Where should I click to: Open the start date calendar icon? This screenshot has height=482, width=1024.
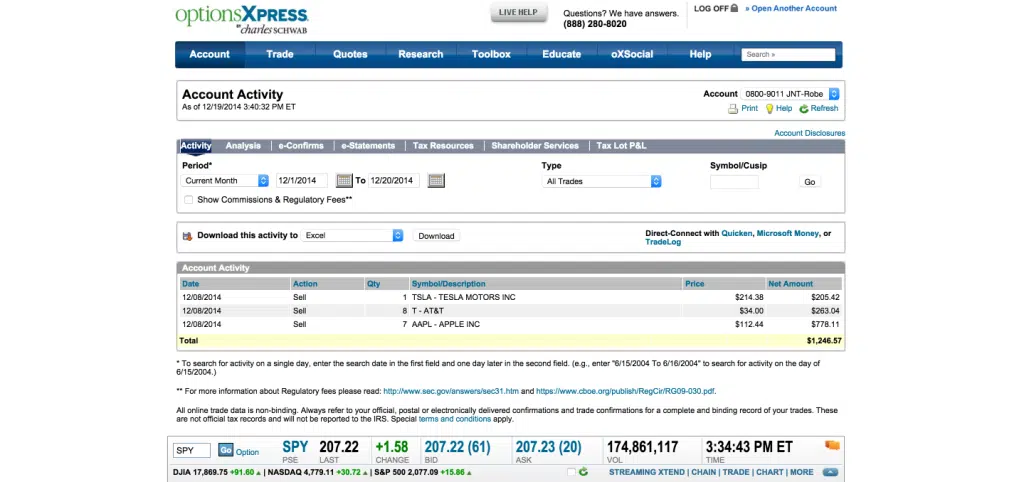point(344,180)
